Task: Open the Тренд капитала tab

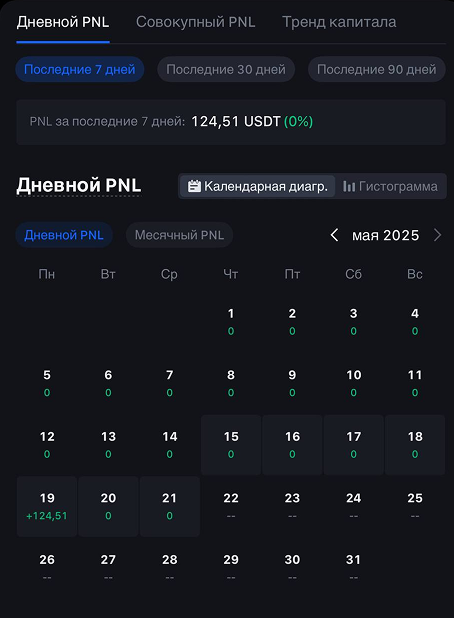Action: tap(339, 22)
